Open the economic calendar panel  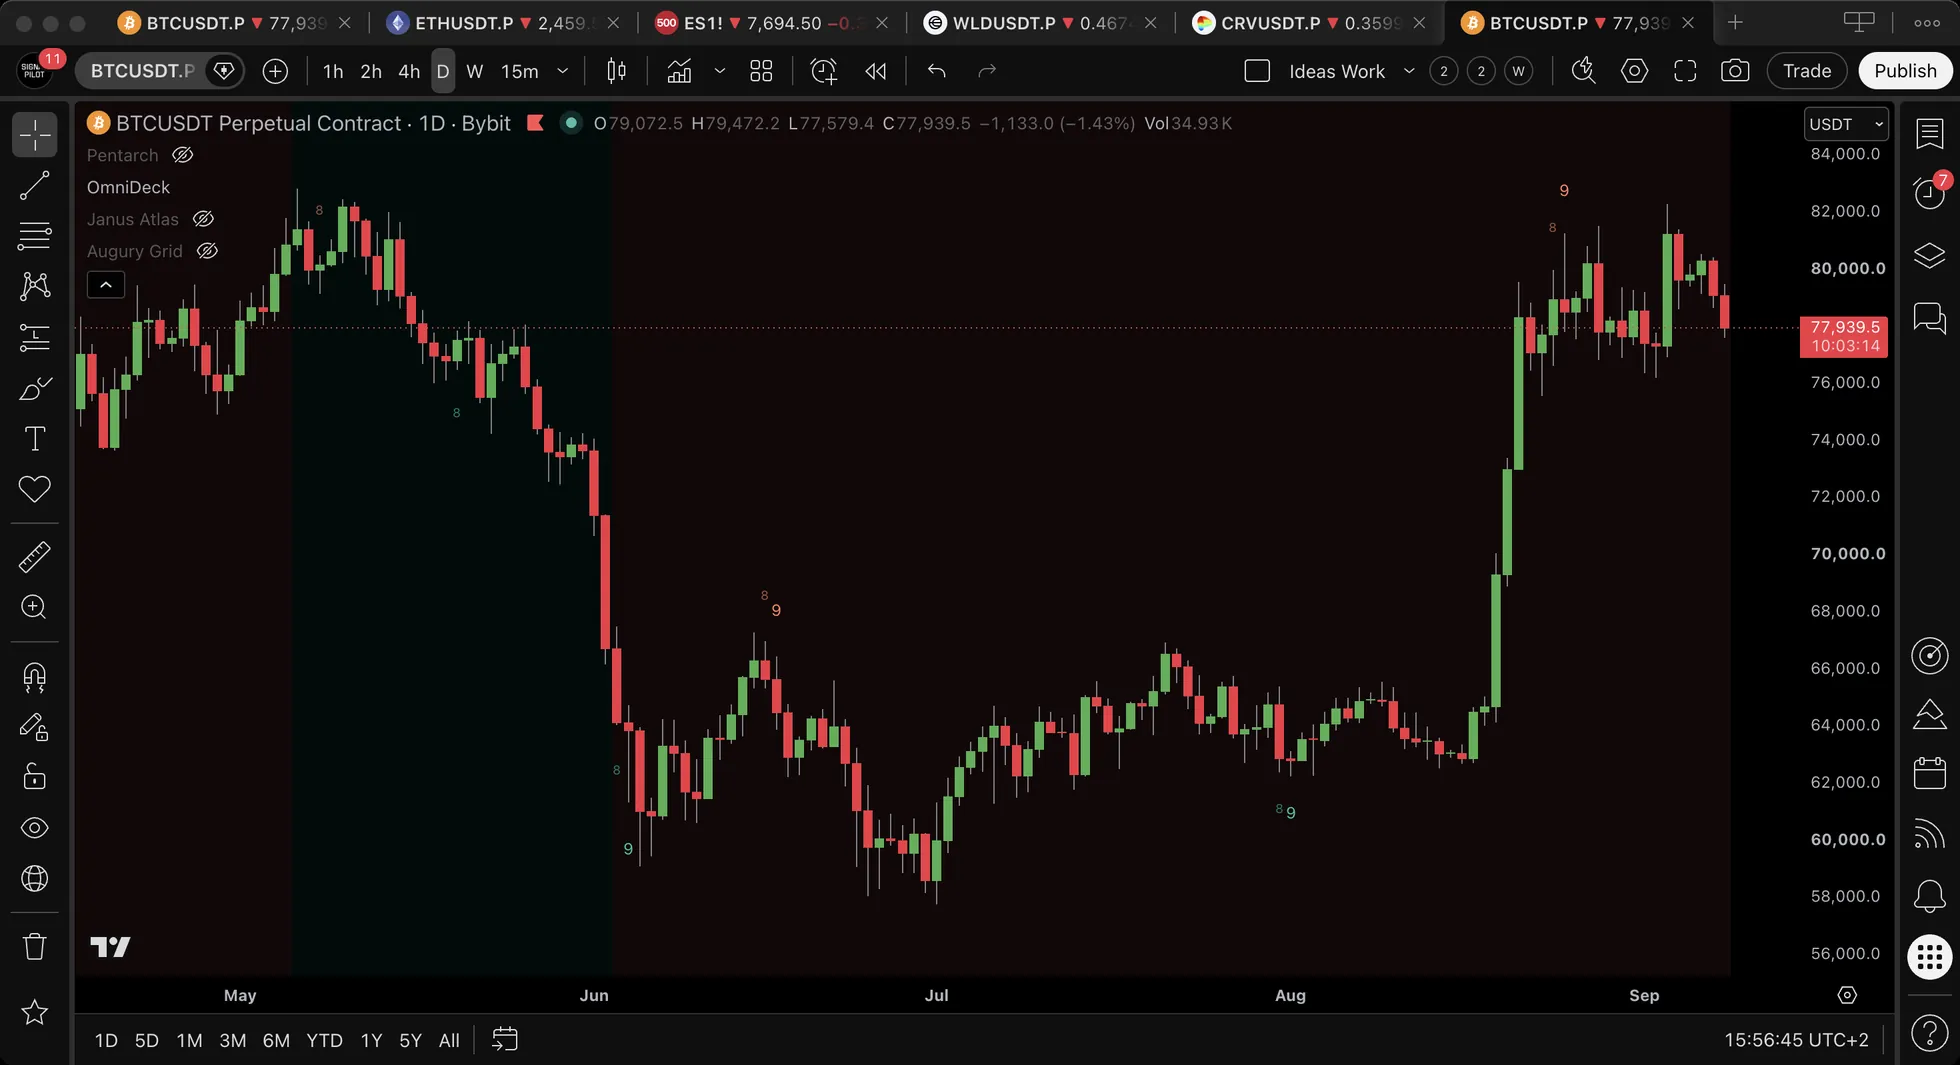pyautogui.click(x=1930, y=773)
